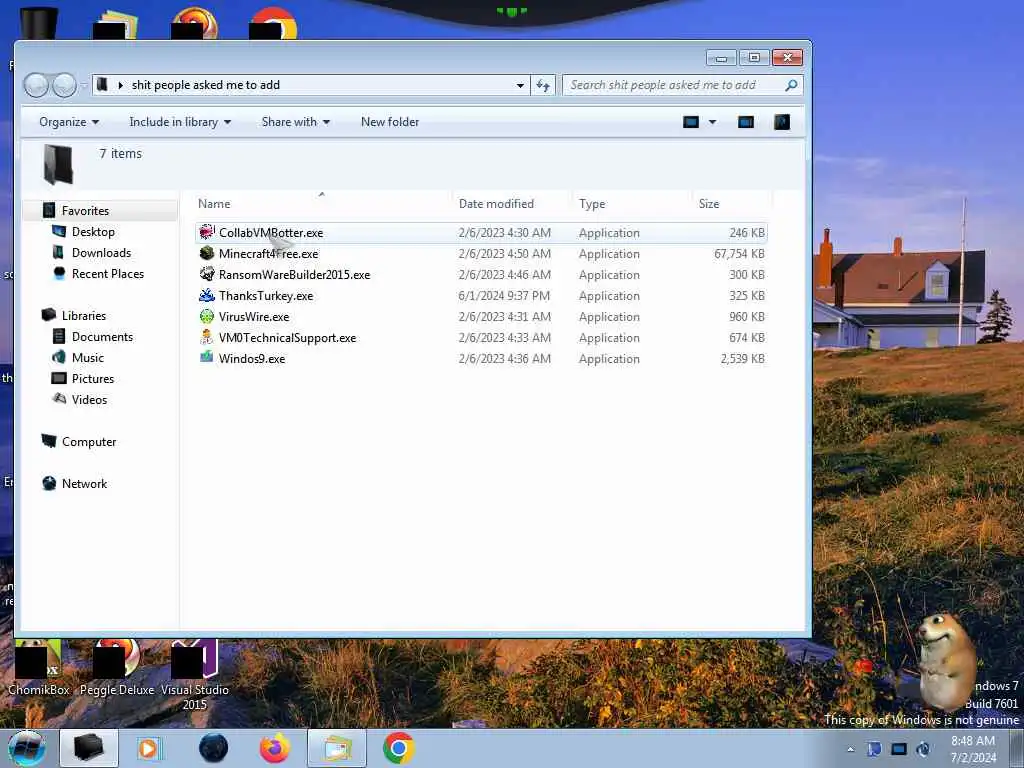Screen dimensions: 1024x768
Task: Sort by the Type column header
Action: 592,204
